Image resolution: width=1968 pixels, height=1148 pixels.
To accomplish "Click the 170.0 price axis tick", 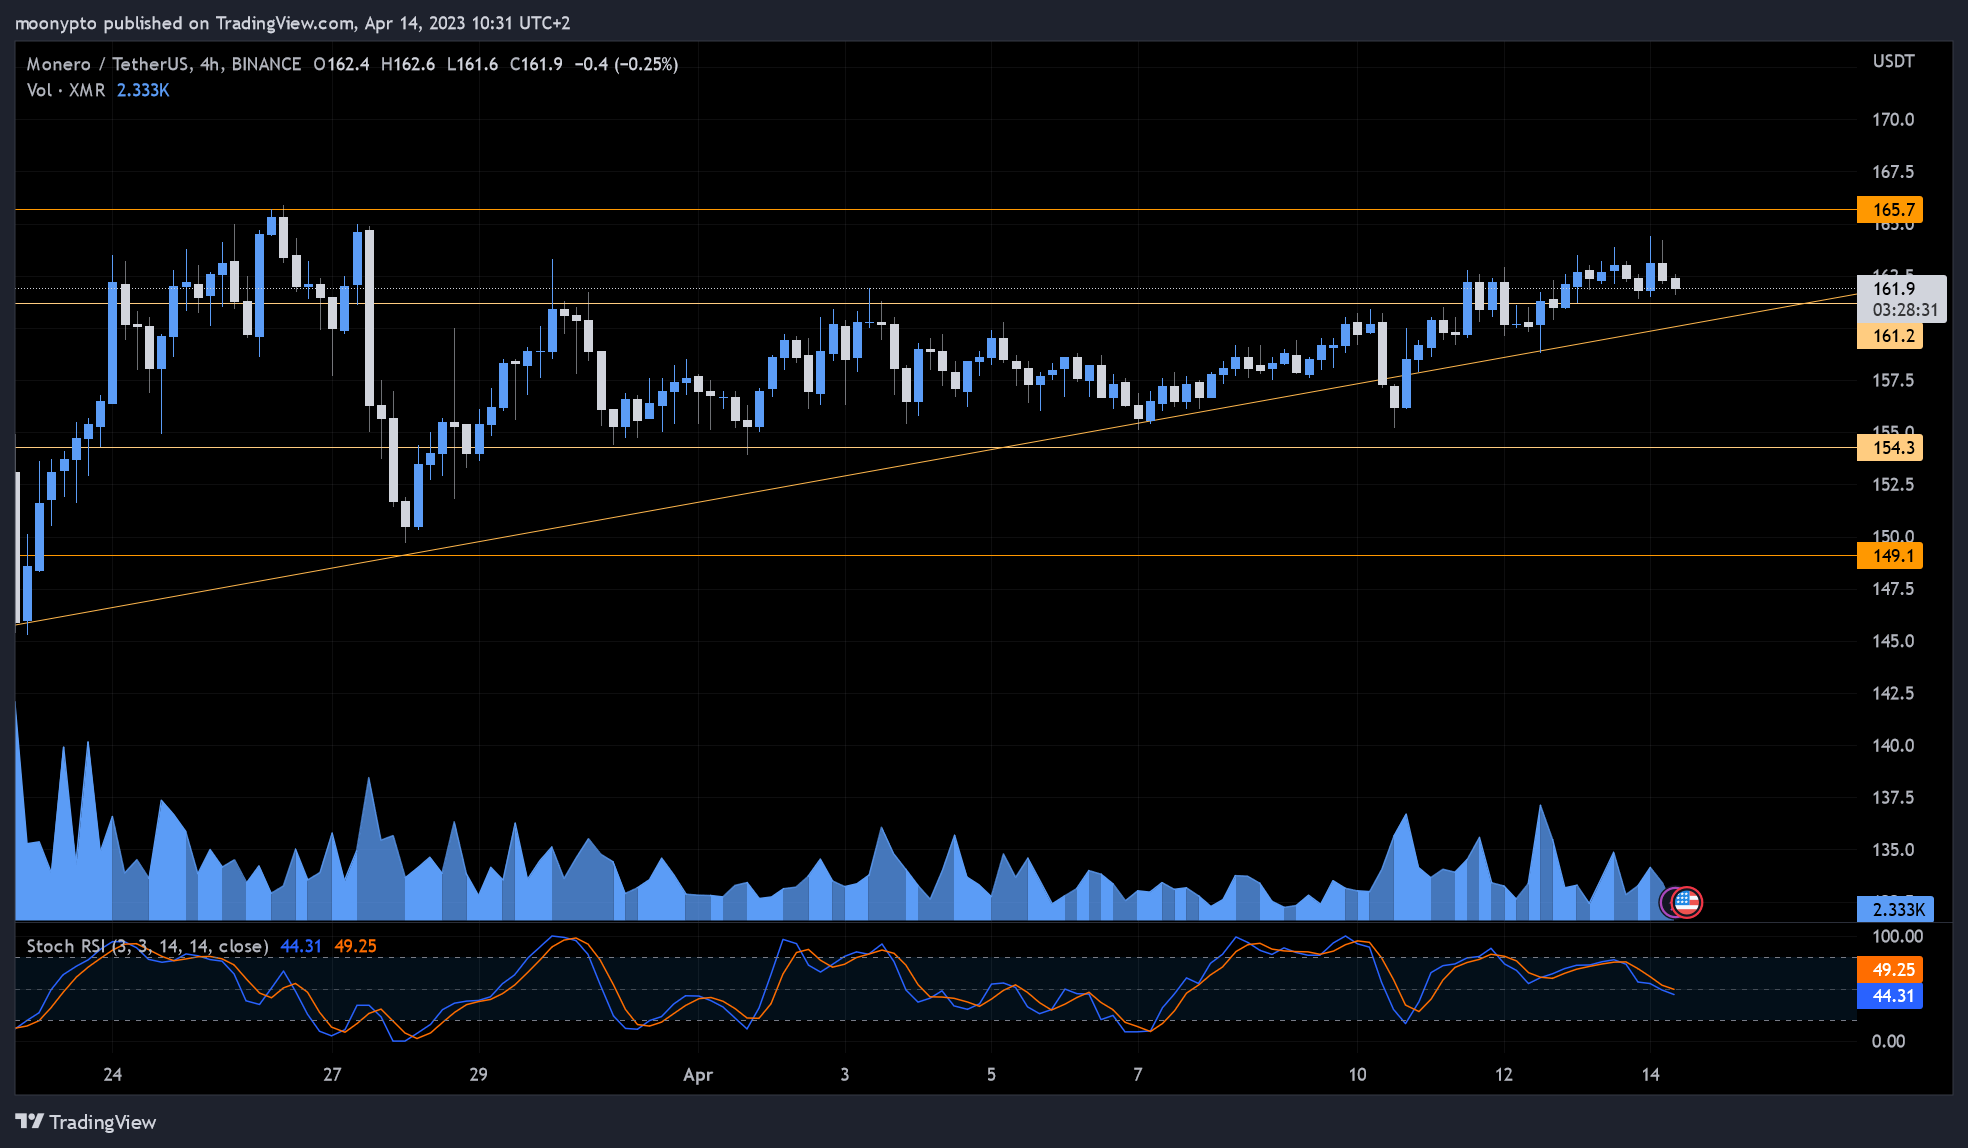I will pos(1893,120).
